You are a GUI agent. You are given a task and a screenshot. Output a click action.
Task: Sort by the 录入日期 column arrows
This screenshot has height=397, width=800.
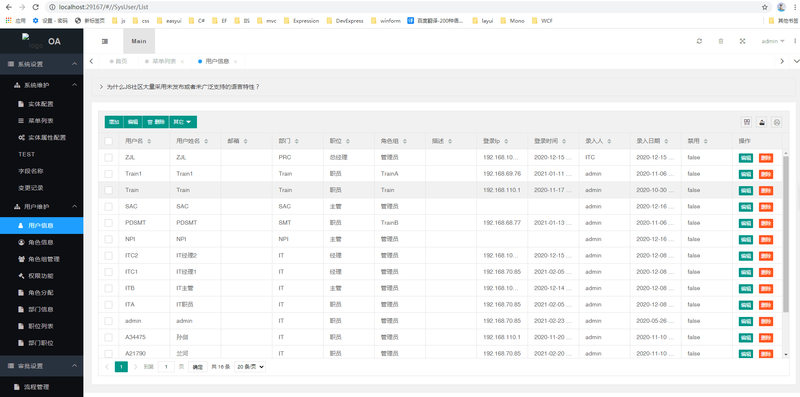point(666,141)
